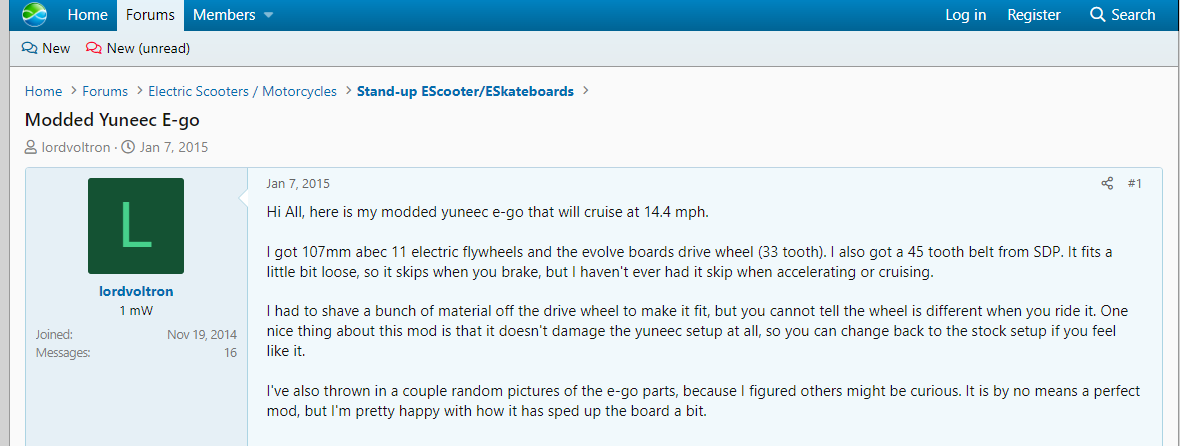1180x446 pixels.
Task: Click the search magnifier icon
Action: pyautogui.click(x=1098, y=15)
